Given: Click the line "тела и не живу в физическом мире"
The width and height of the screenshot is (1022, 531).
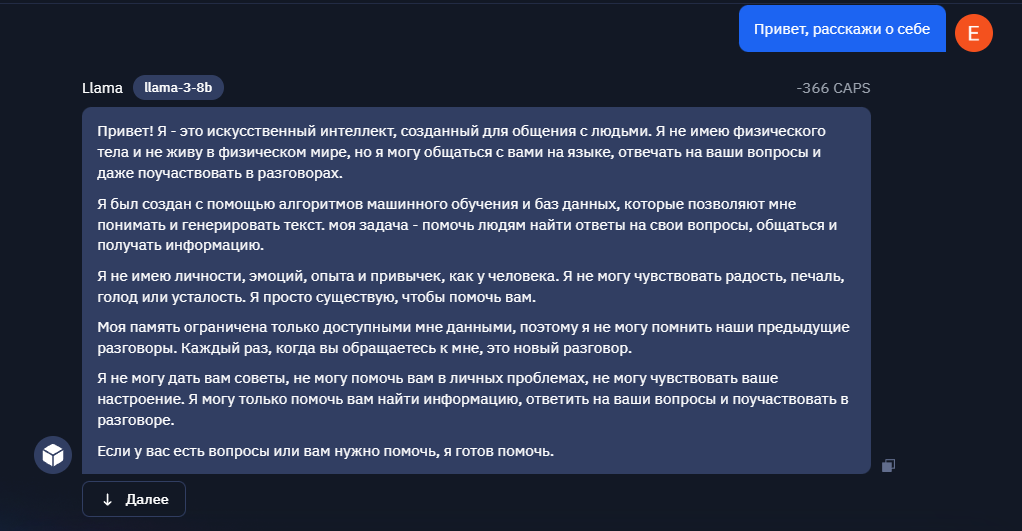Looking at the screenshot, I should click(x=459, y=152).
